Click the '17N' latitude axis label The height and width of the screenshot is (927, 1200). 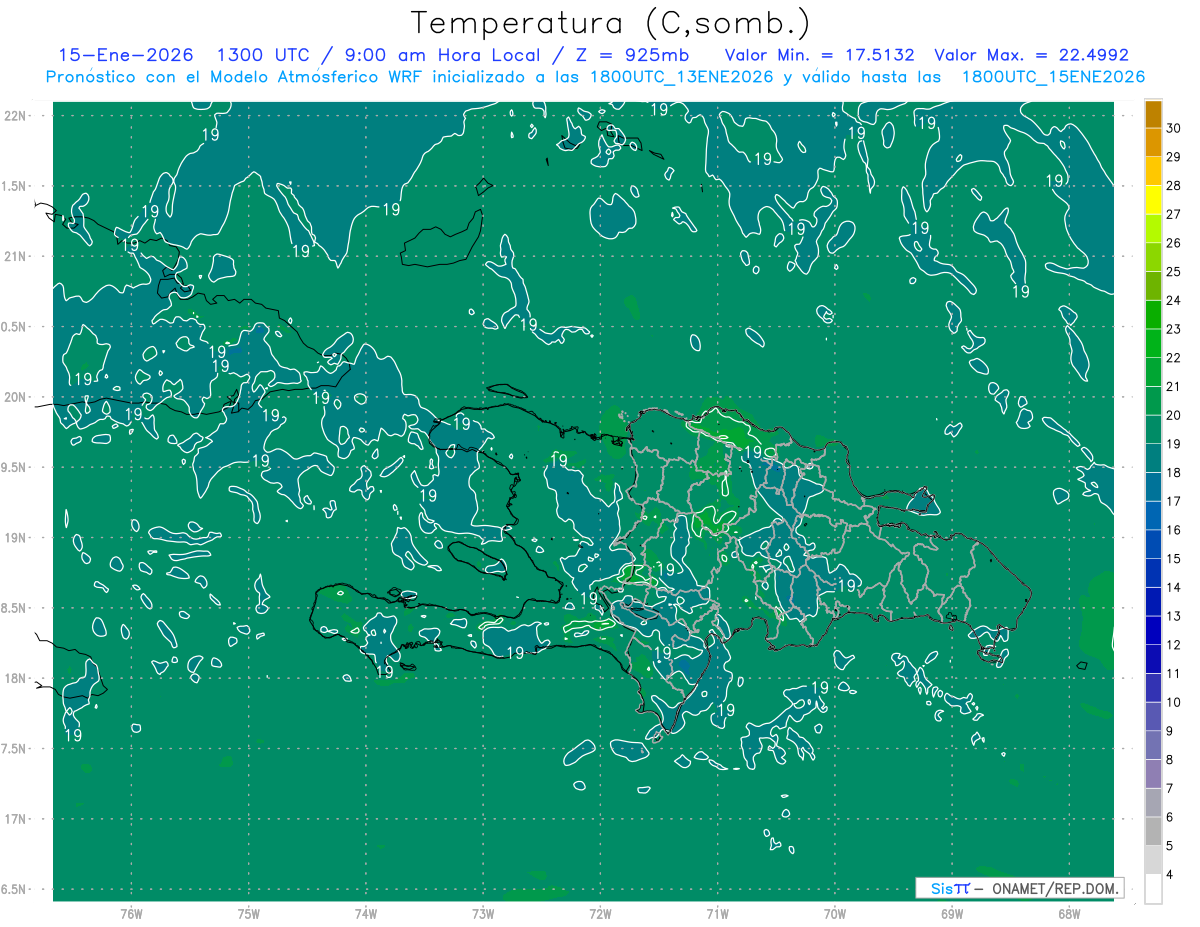[17, 819]
